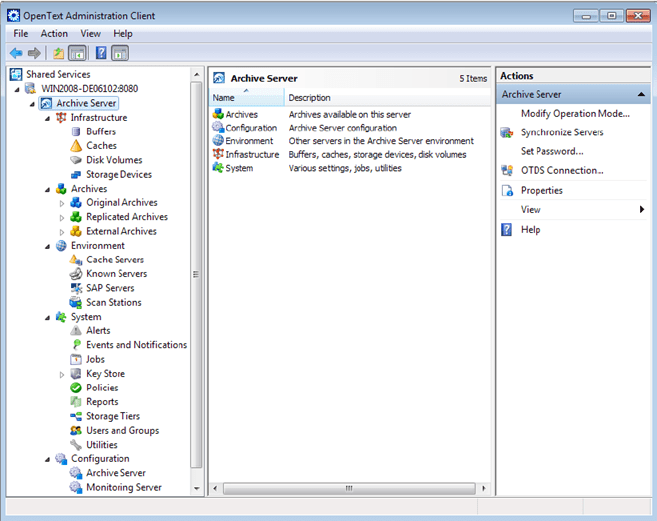
Task: Click Synchronize Servers action text
Action: pyautogui.click(x=562, y=132)
